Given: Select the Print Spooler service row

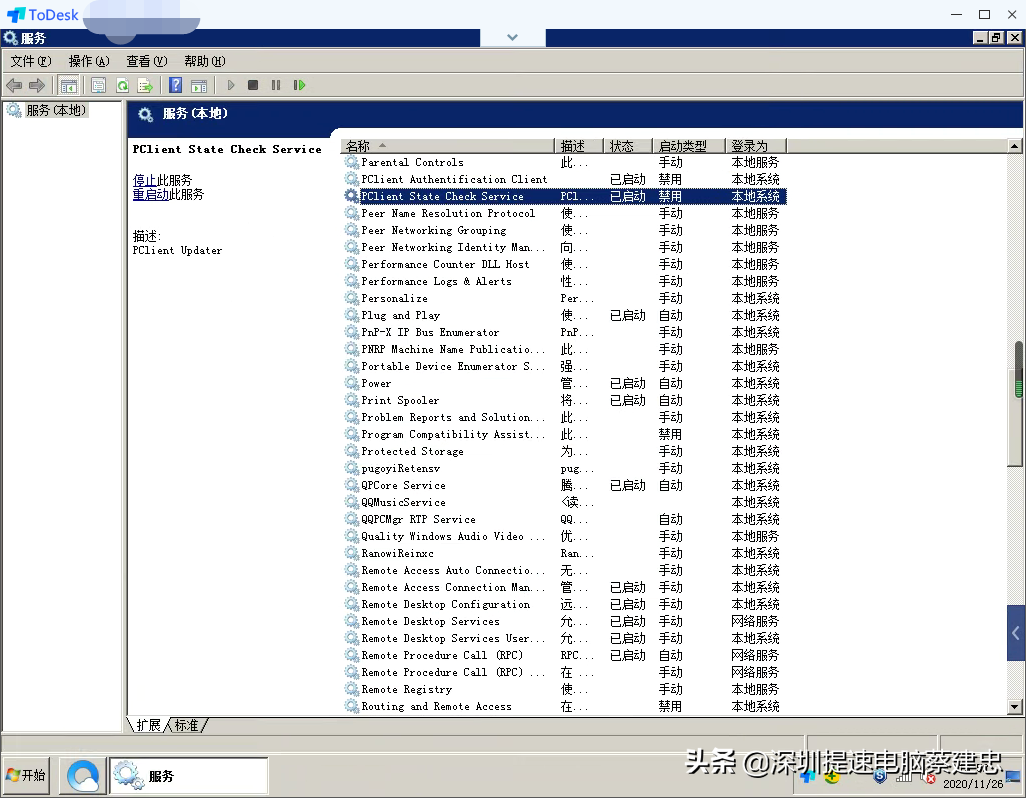Looking at the screenshot, I should pyautogui.click(x=400, y=400).
